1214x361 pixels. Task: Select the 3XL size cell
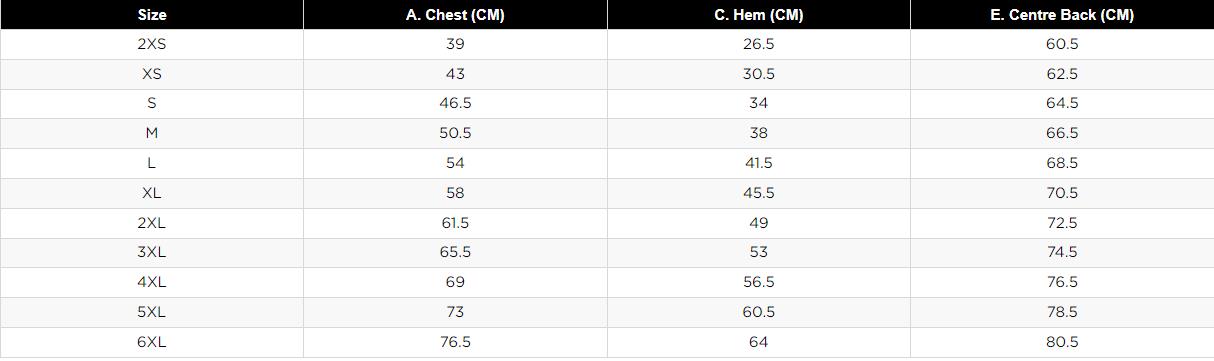152,253
